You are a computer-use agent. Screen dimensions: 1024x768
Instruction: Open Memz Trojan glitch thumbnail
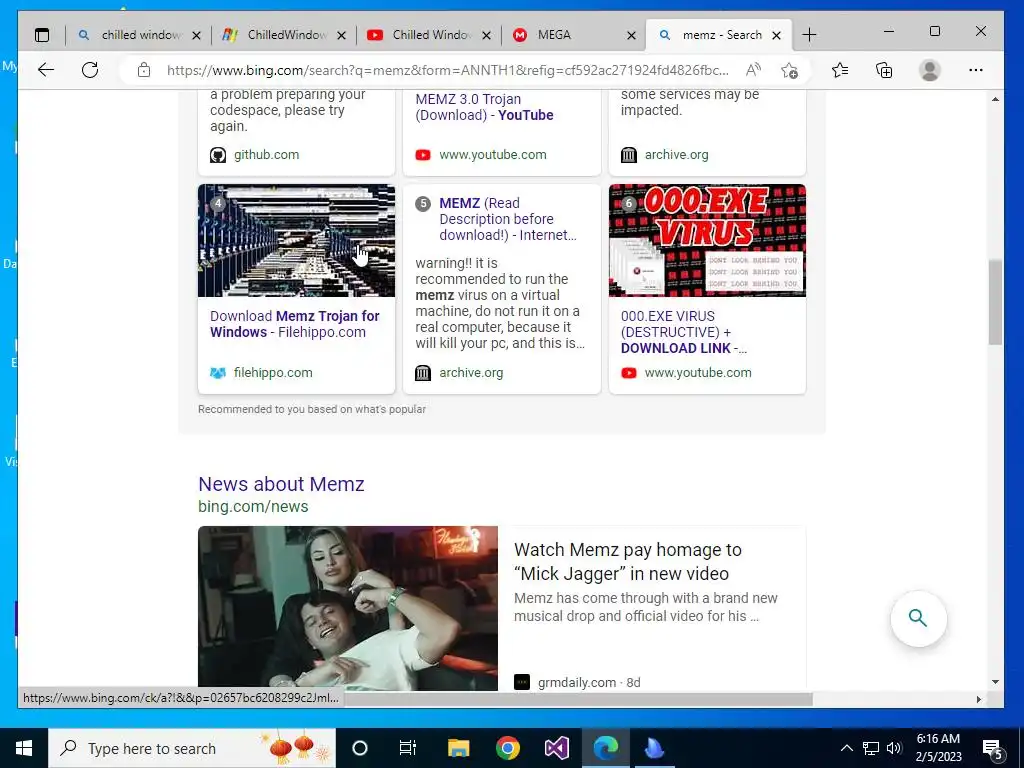click(x=296, y=240)
